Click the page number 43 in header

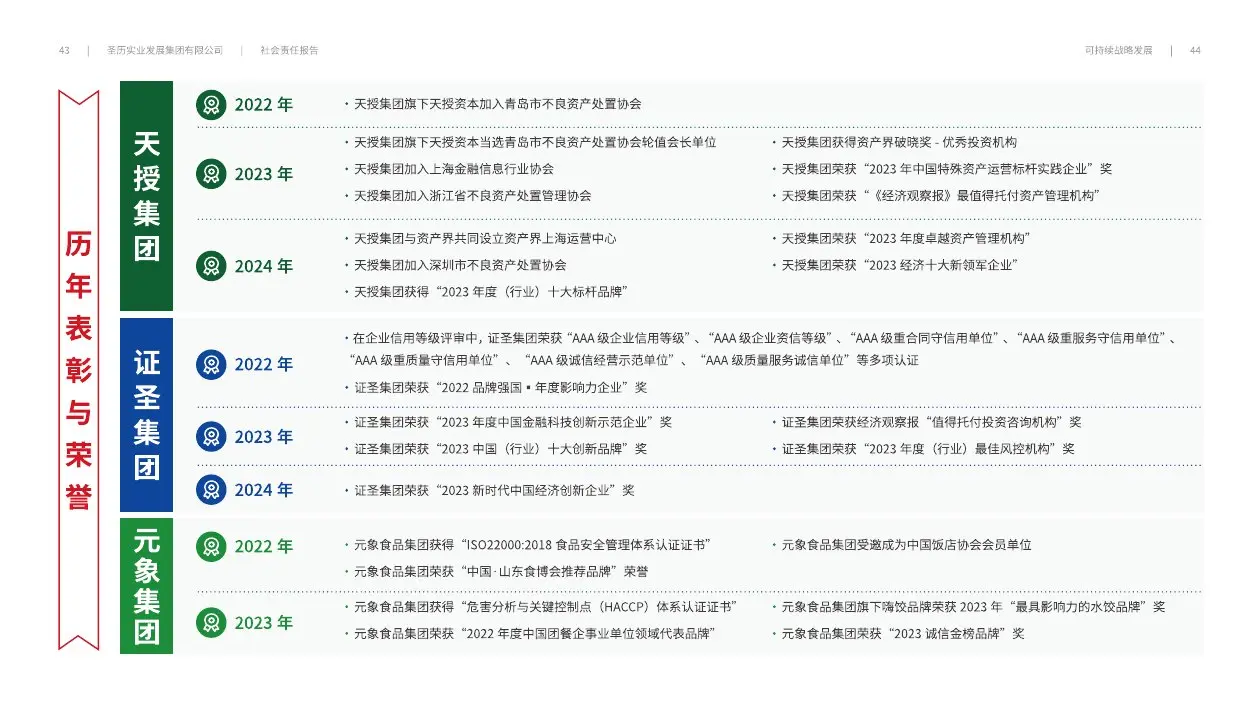click(x=64, y=50)
